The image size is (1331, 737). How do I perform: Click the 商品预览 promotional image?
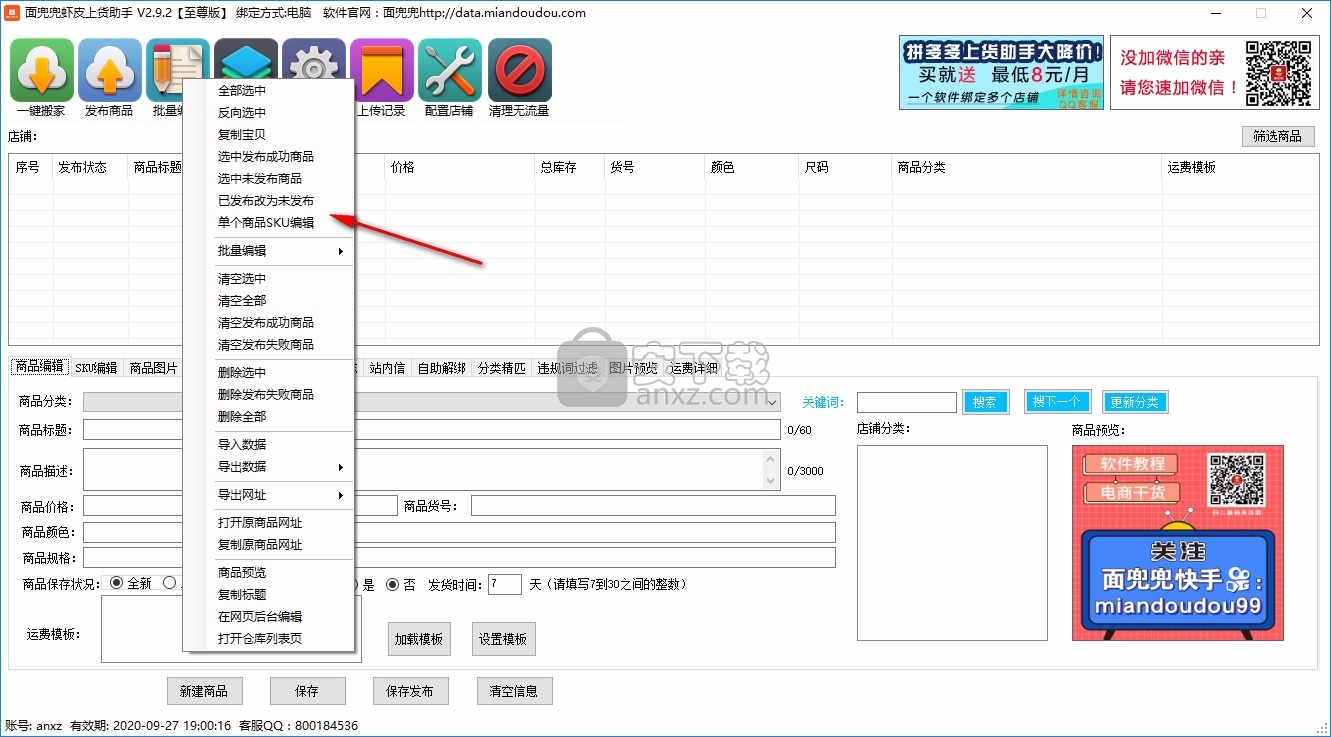point(1178,542)
